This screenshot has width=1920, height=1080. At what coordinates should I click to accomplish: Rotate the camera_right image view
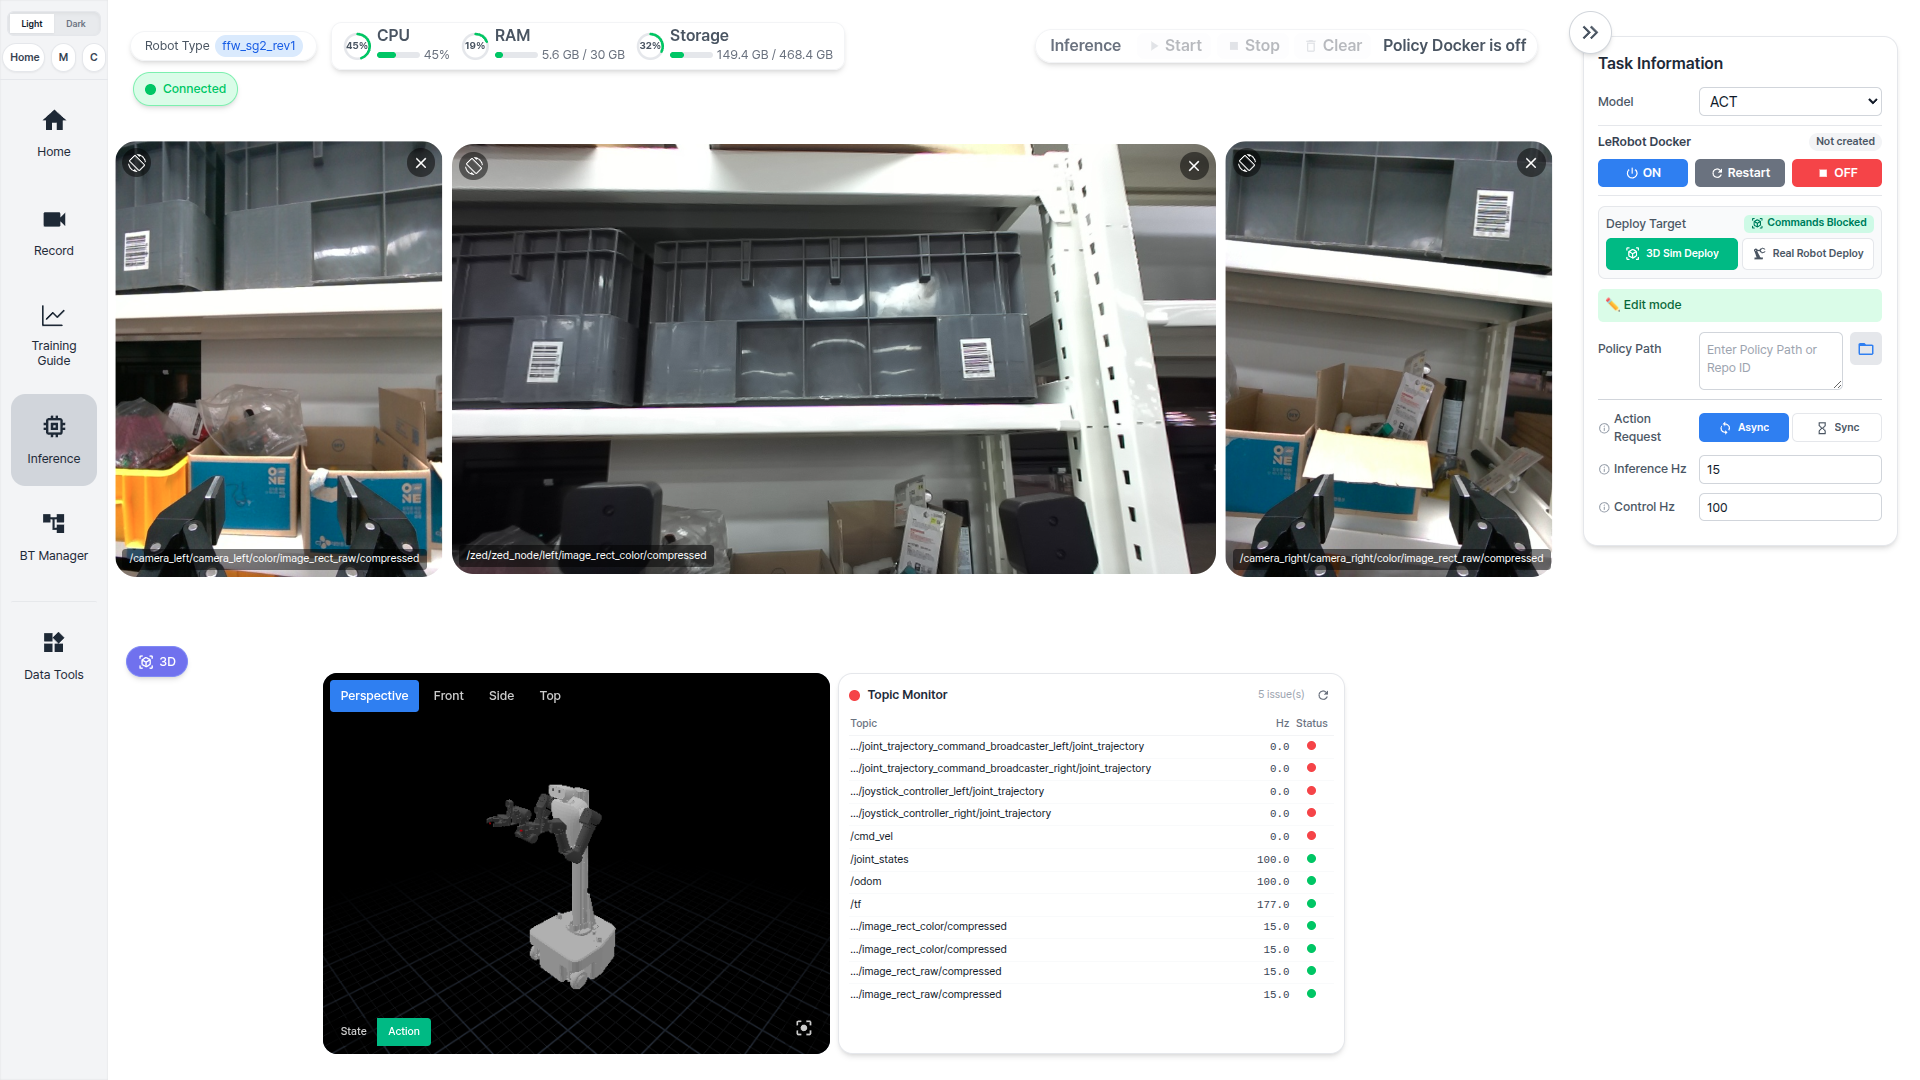(1247, 163)
